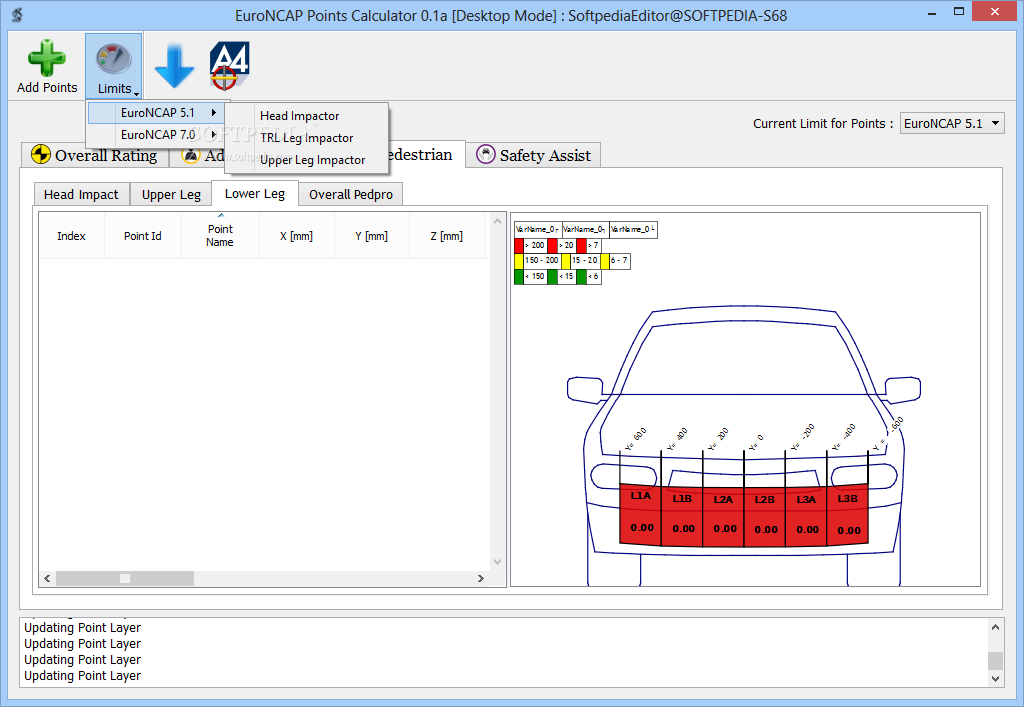Open the Lower Leg sub-tab
1024x707 pixels.
tap(255, 193)
